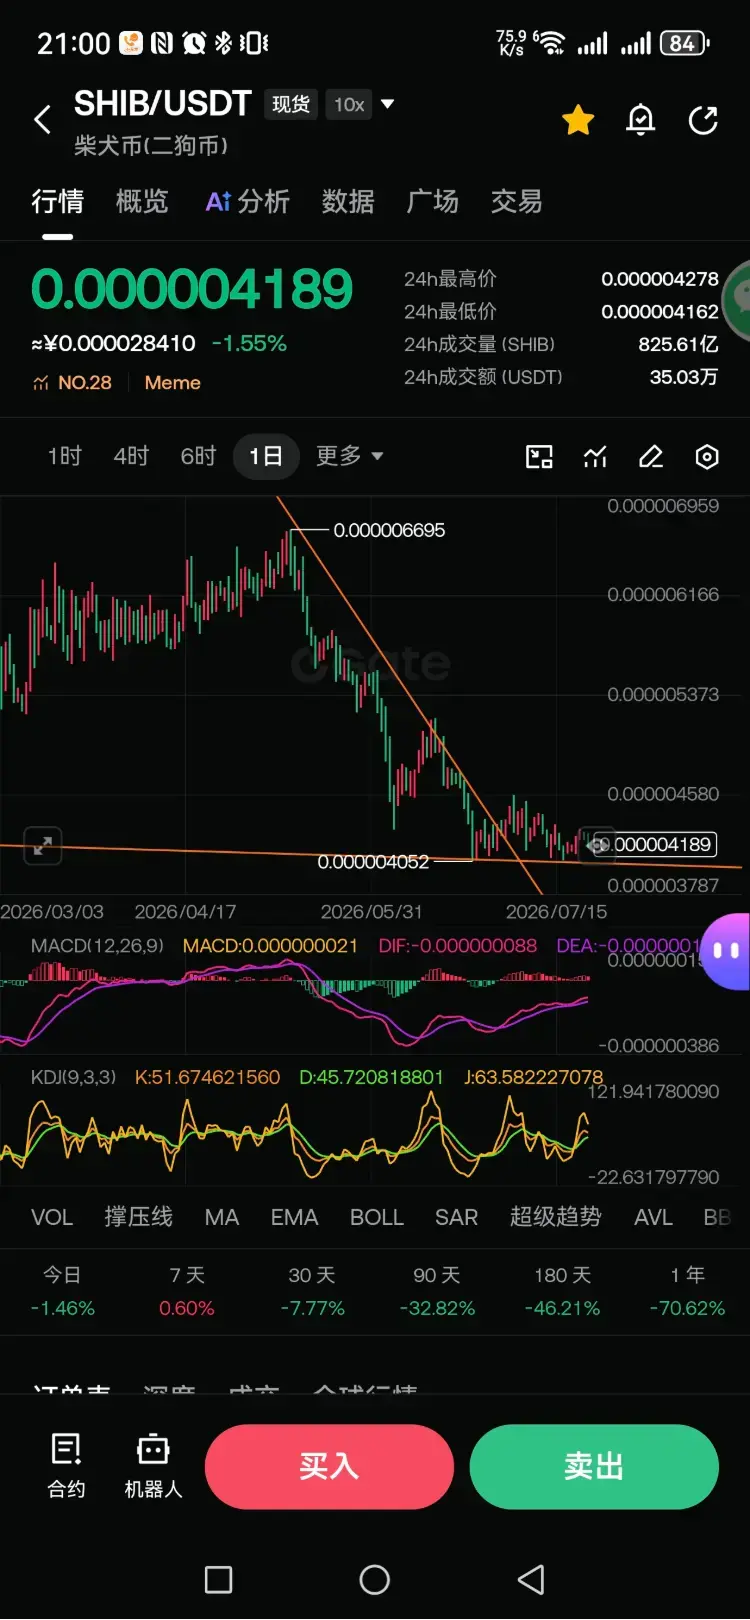Toggle the MA indicator

point(222,1217)
